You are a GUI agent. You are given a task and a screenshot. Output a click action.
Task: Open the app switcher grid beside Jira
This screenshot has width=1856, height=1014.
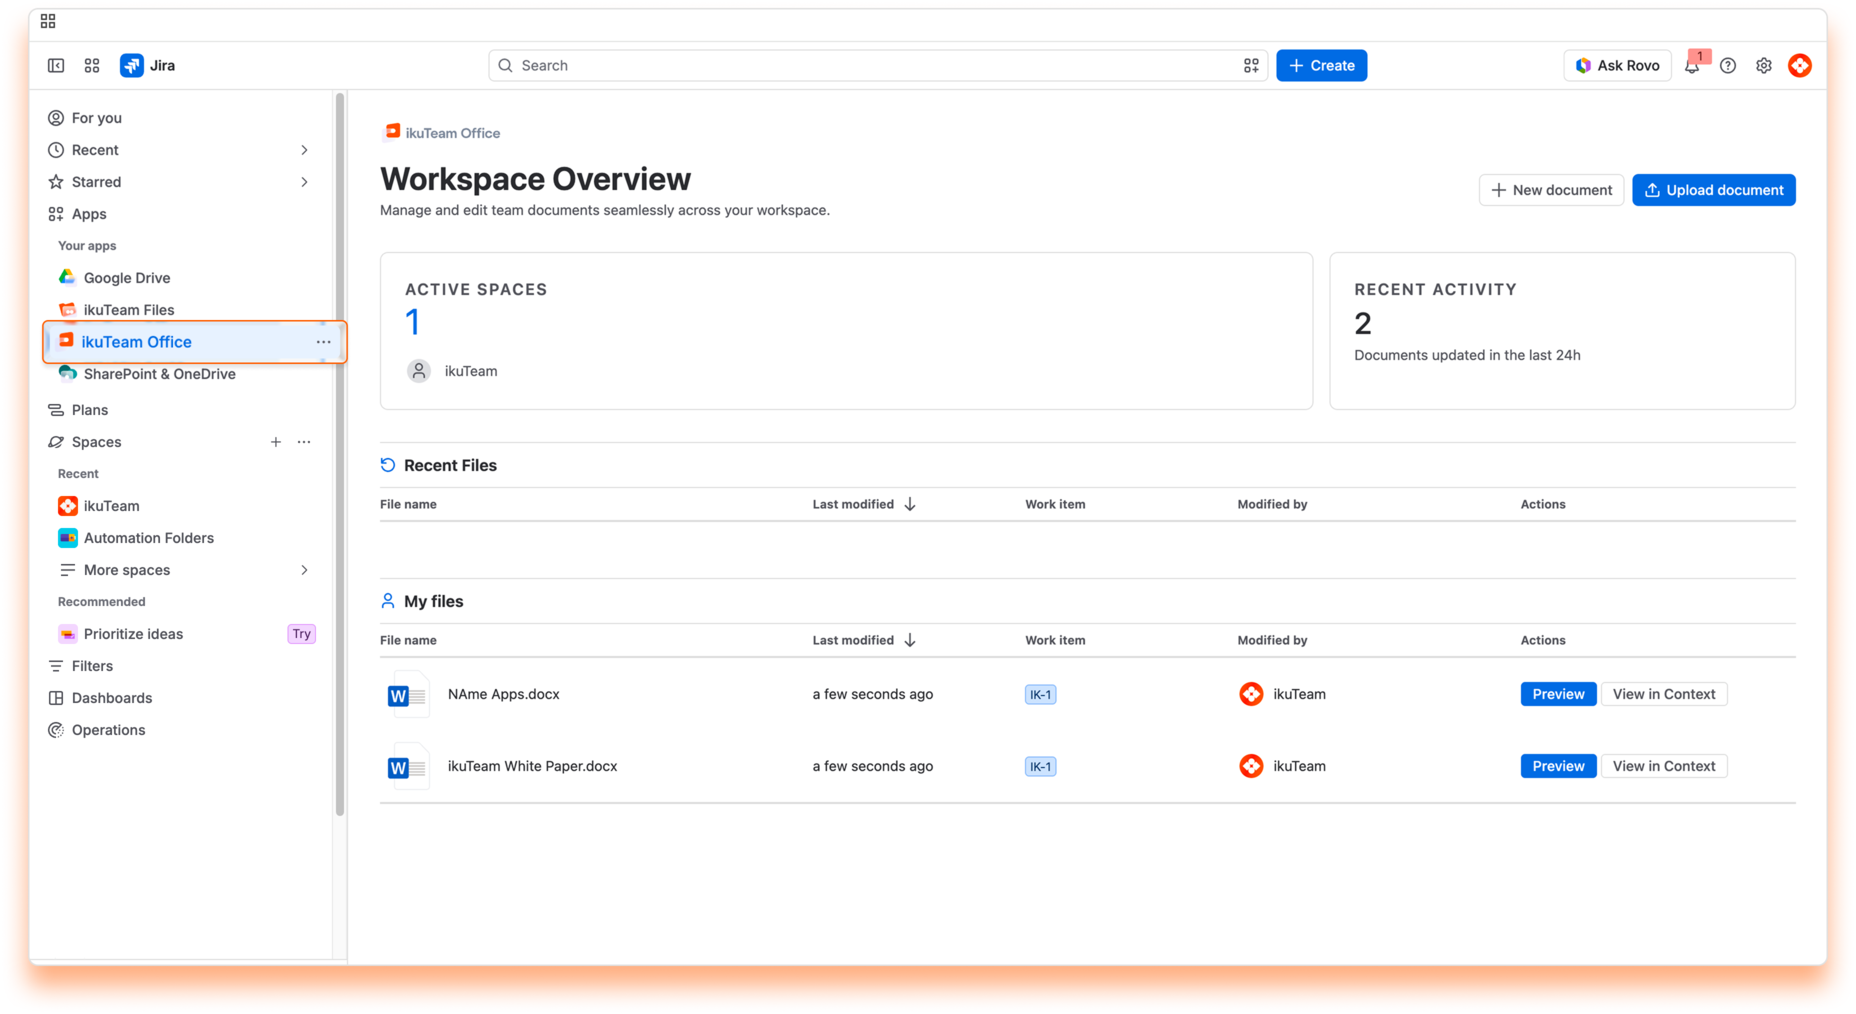pyautogui.click(x=92, y=65)
